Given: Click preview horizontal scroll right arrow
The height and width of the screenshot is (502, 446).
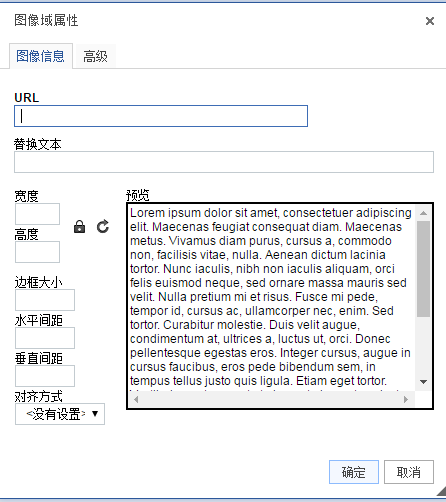Looking at the screenshot, I should (x=406, y=399).
